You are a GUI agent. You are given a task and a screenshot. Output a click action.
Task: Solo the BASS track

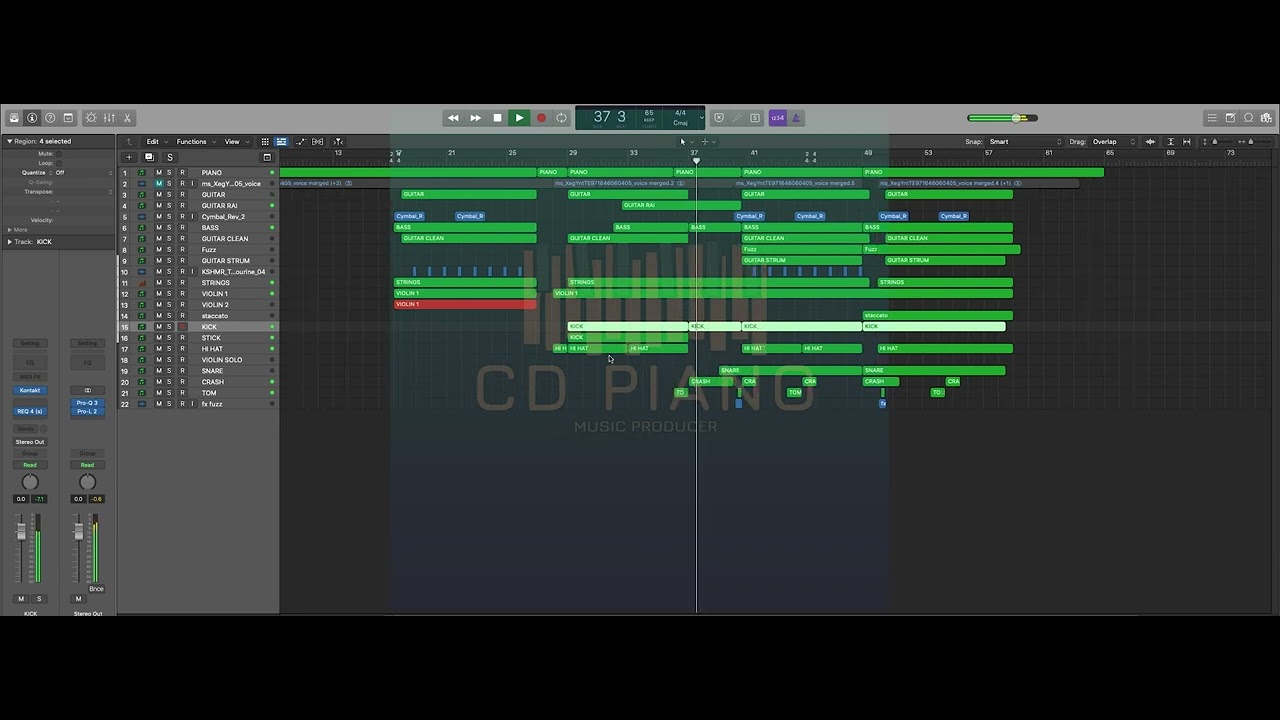[x=169, y=228]
